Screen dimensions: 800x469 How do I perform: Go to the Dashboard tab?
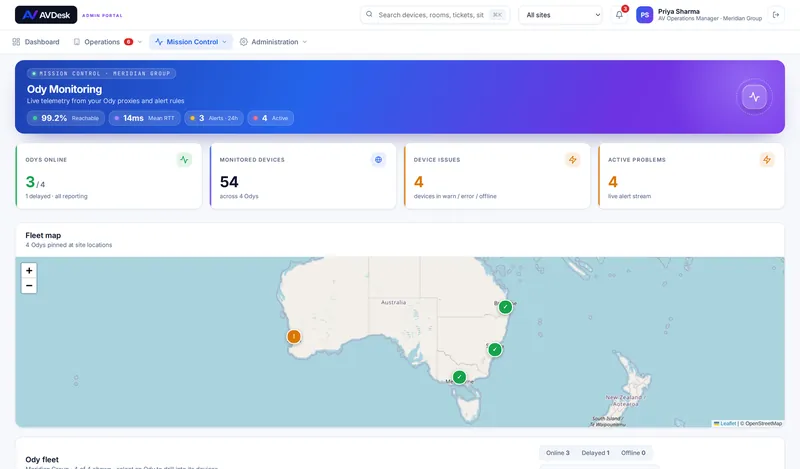[36, 42]
